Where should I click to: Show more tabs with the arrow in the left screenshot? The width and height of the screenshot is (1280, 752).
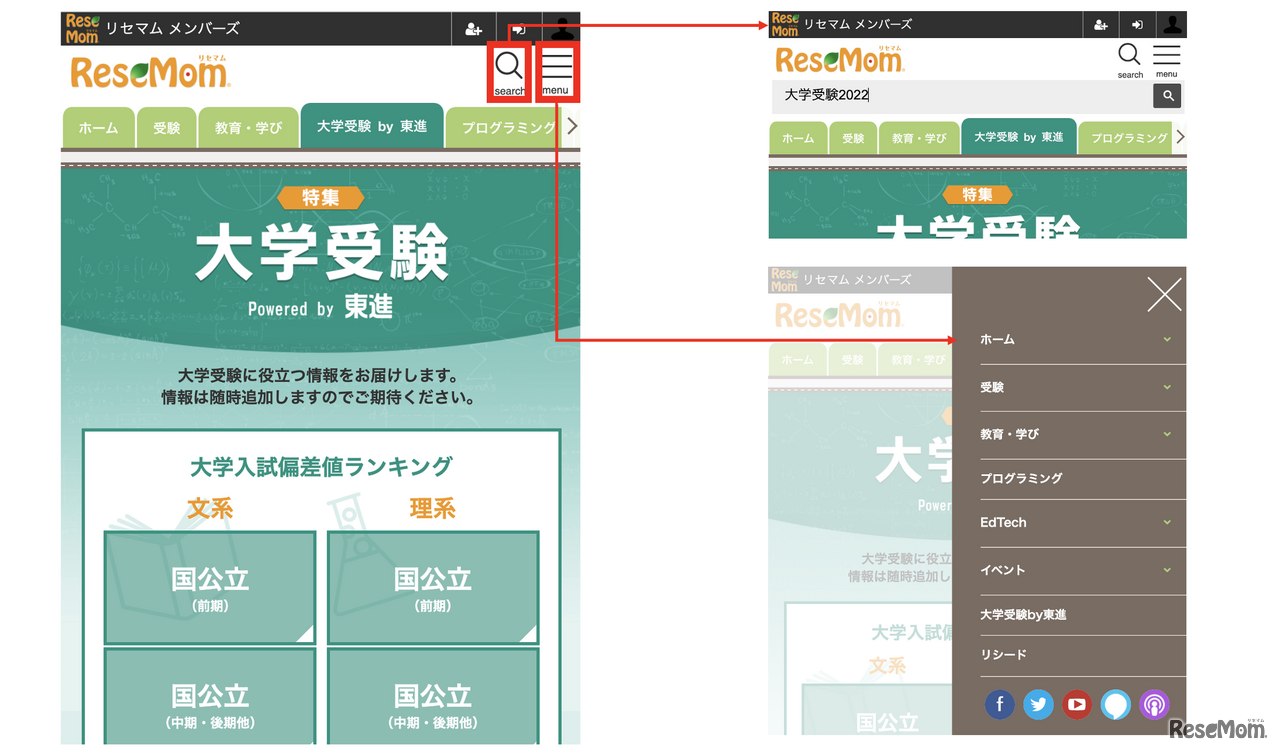coord(572,126)
